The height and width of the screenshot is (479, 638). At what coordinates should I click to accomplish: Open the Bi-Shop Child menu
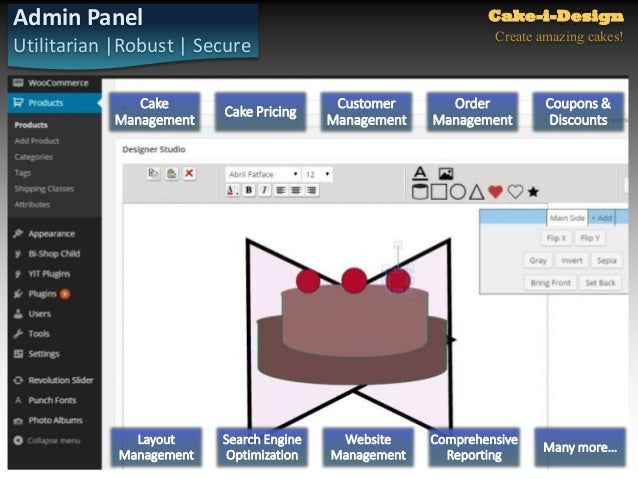(x=55, y=254)
